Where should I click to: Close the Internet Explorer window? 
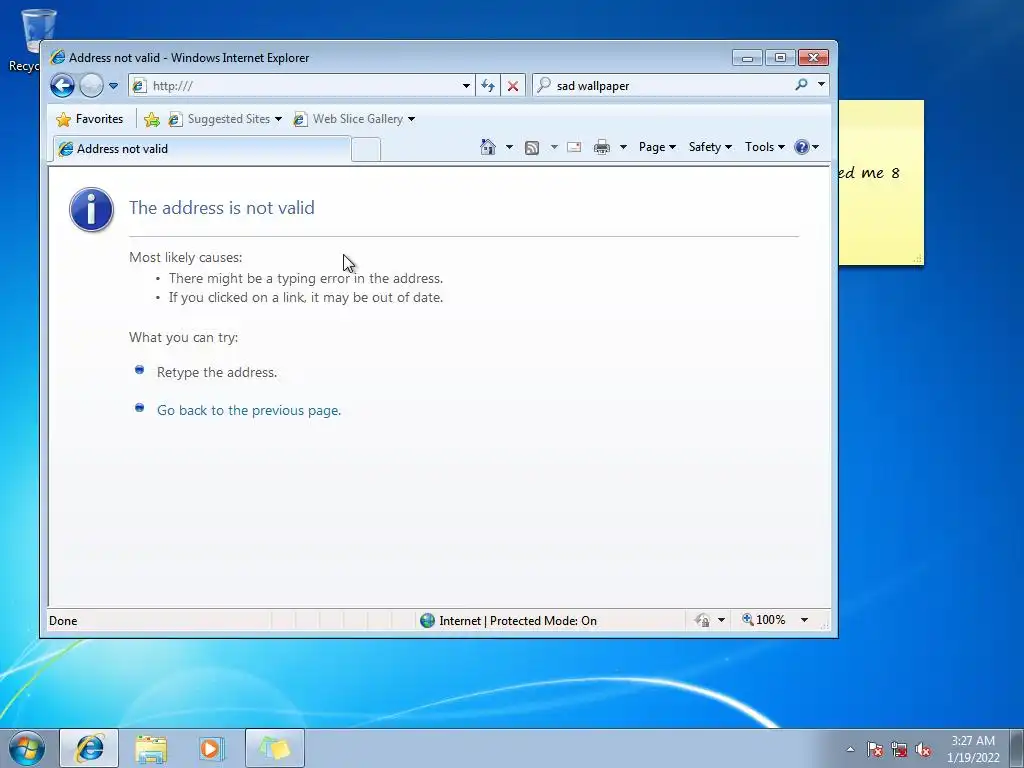(813, 58)
